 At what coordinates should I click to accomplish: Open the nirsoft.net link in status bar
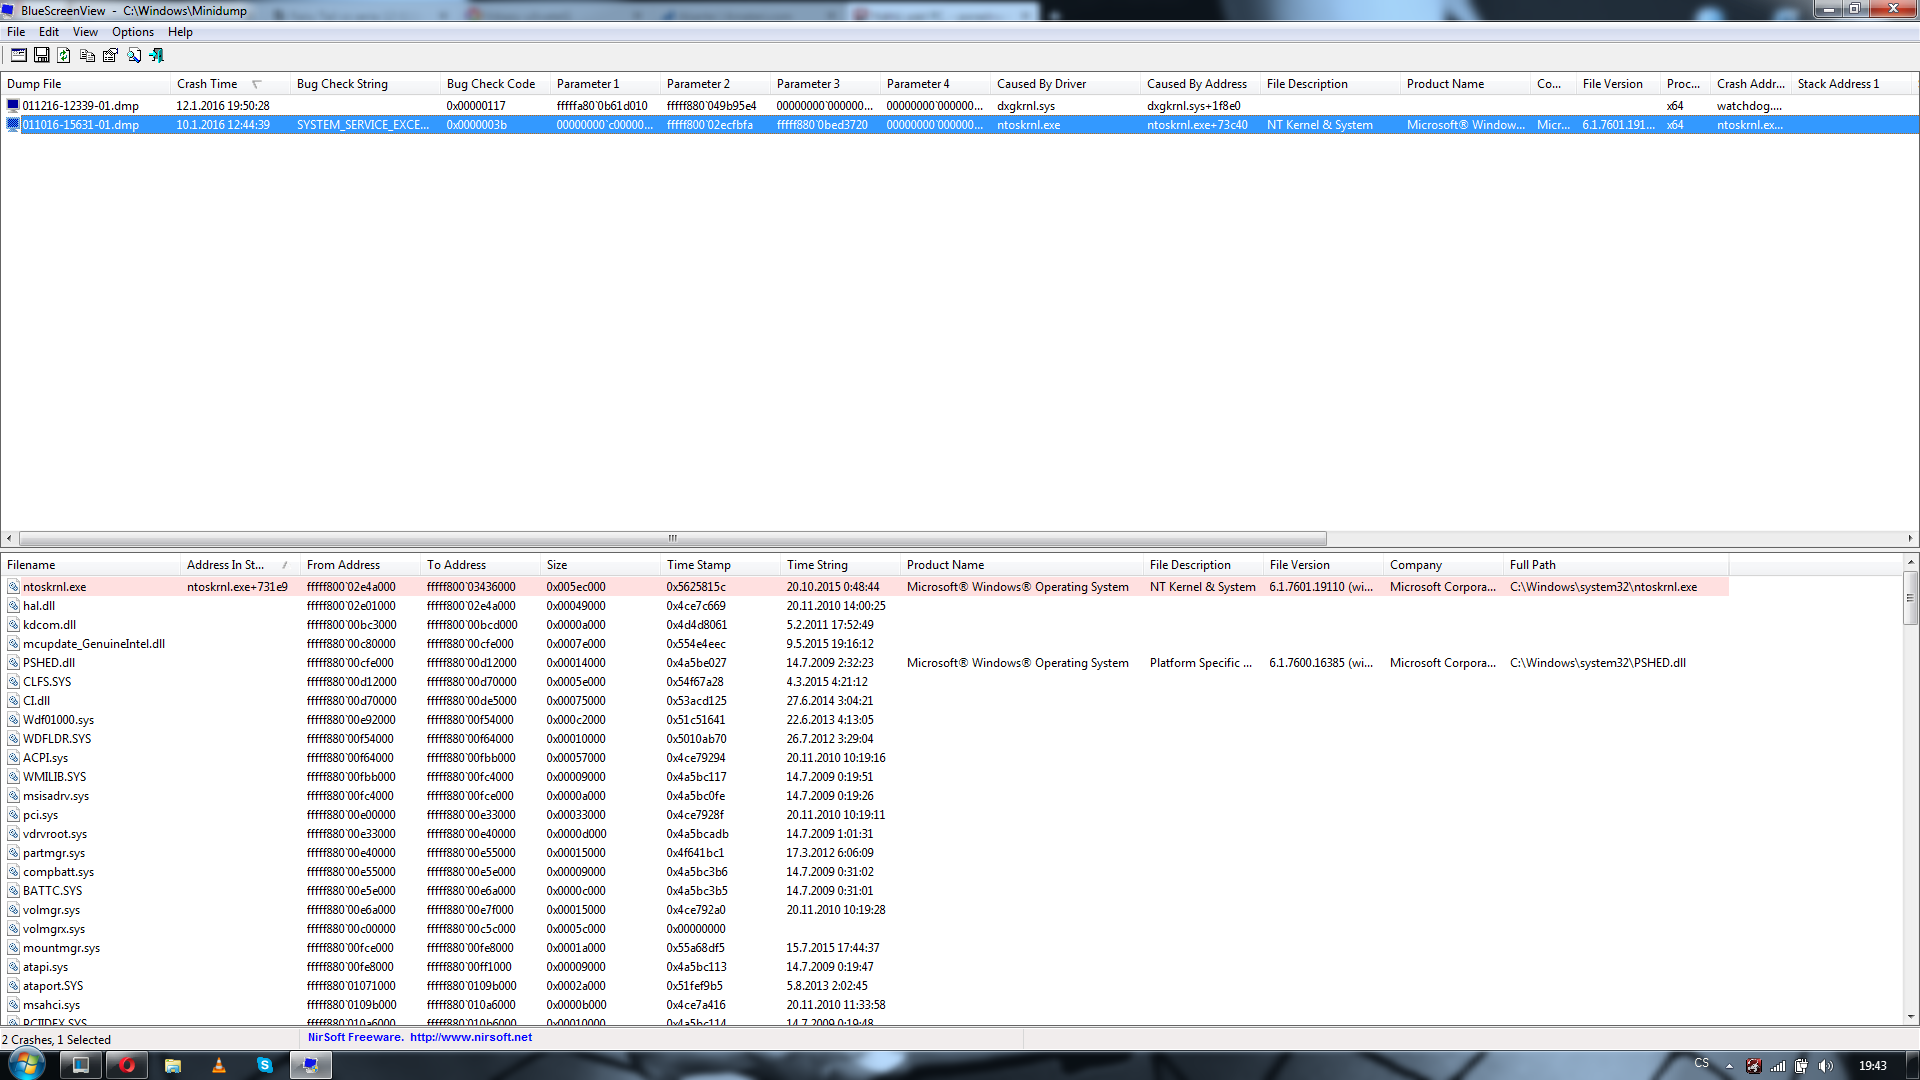(470, 1038)
